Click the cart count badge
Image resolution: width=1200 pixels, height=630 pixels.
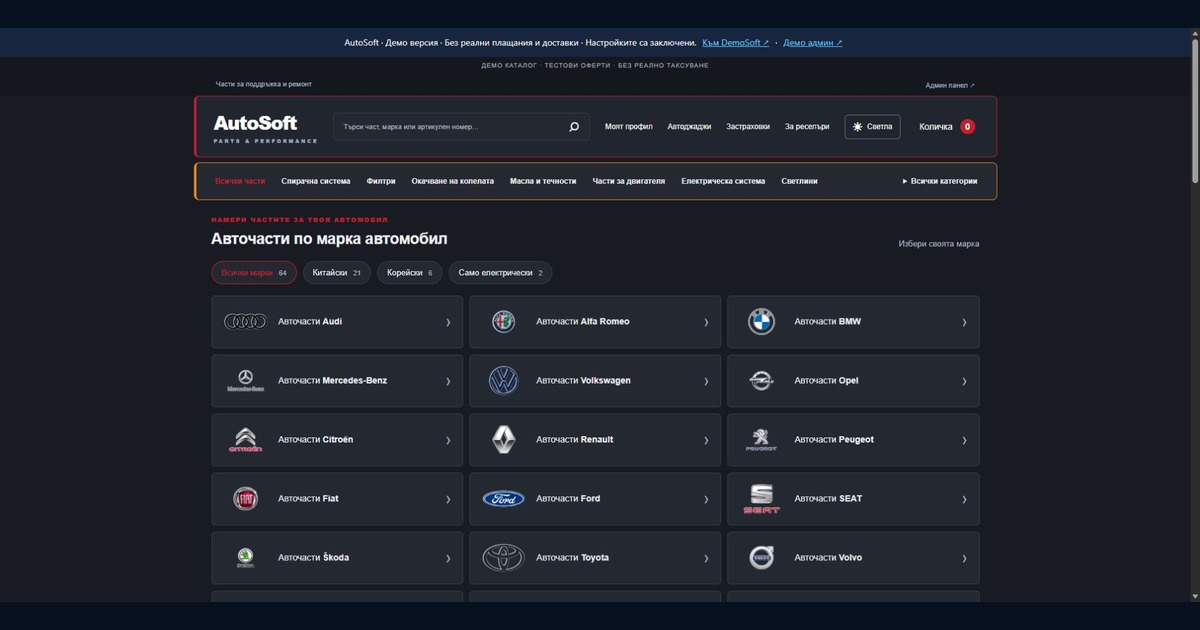967,127
